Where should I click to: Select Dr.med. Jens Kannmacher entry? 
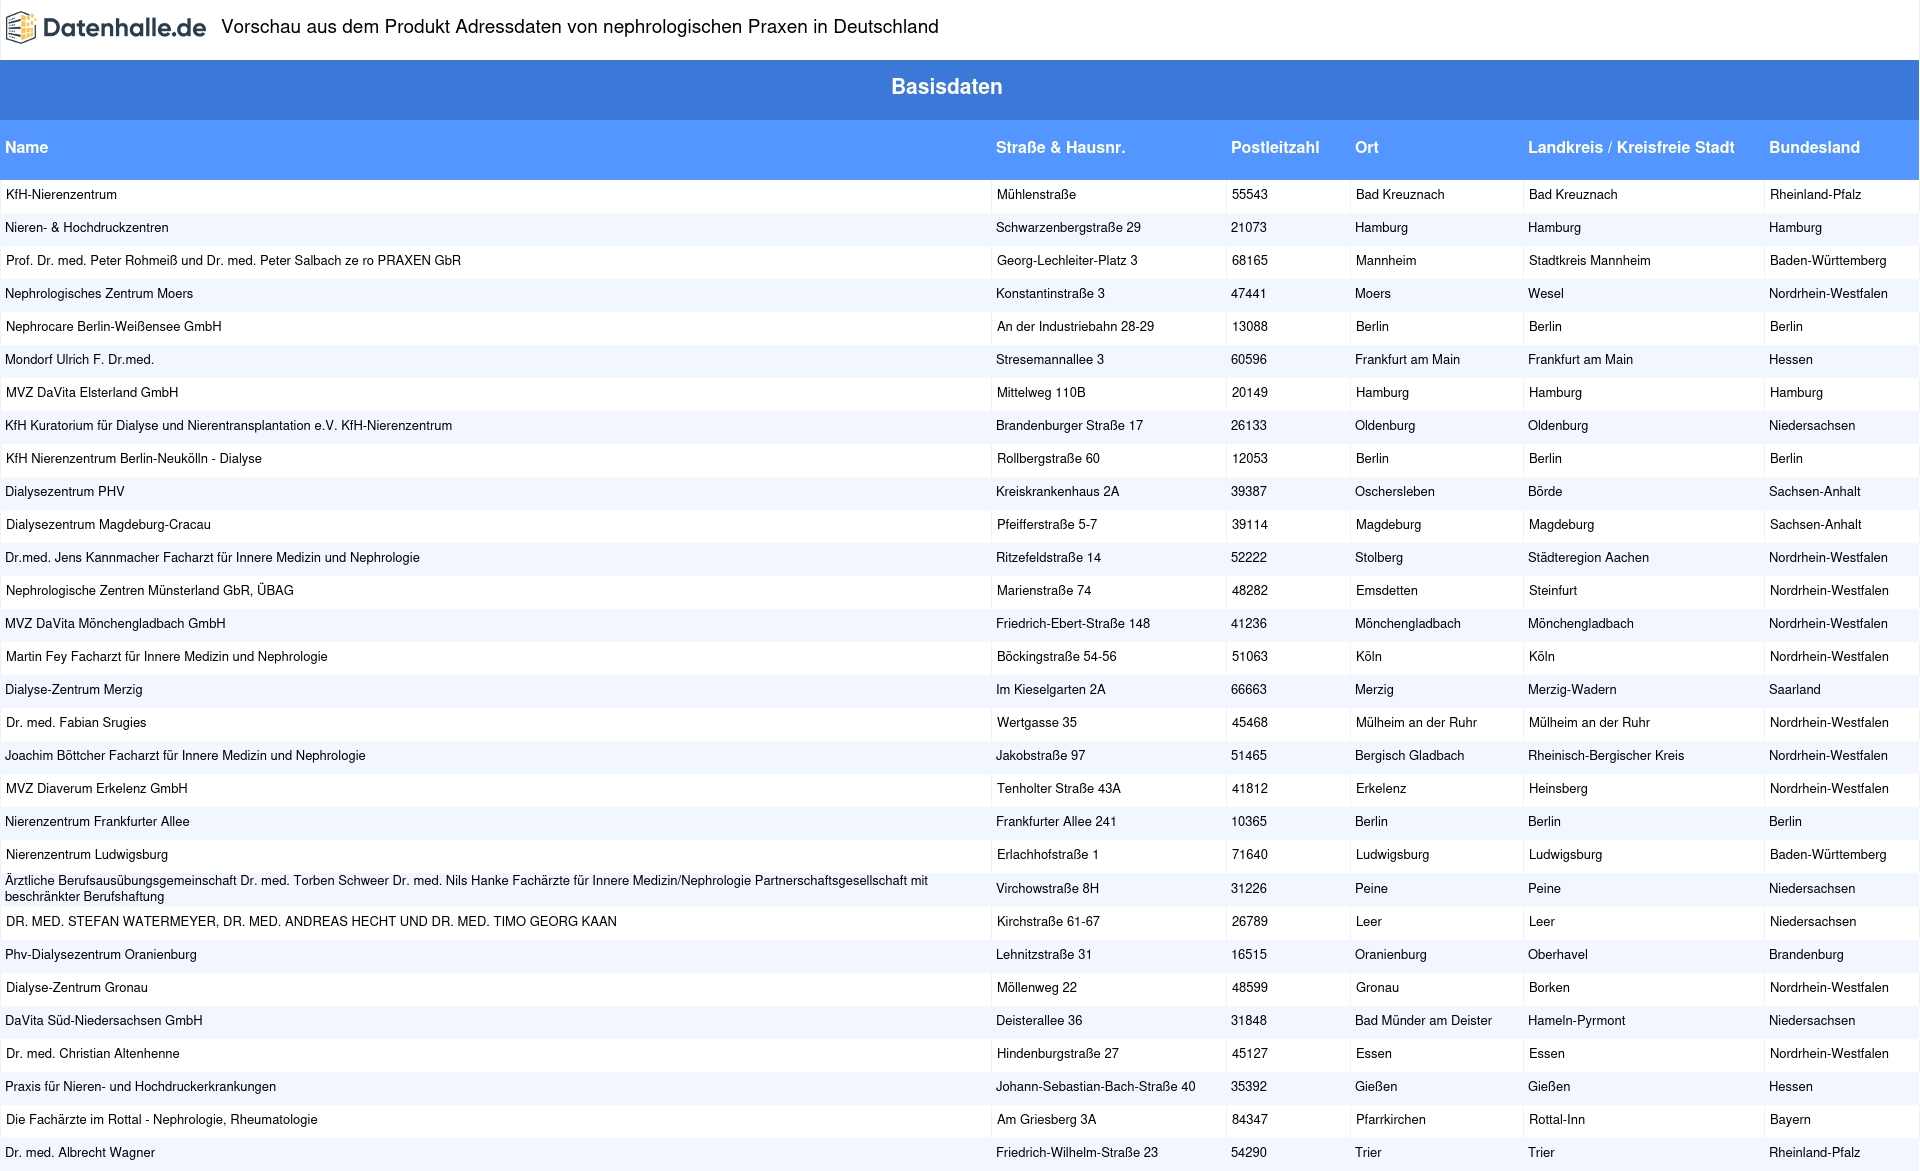[212, 558]
